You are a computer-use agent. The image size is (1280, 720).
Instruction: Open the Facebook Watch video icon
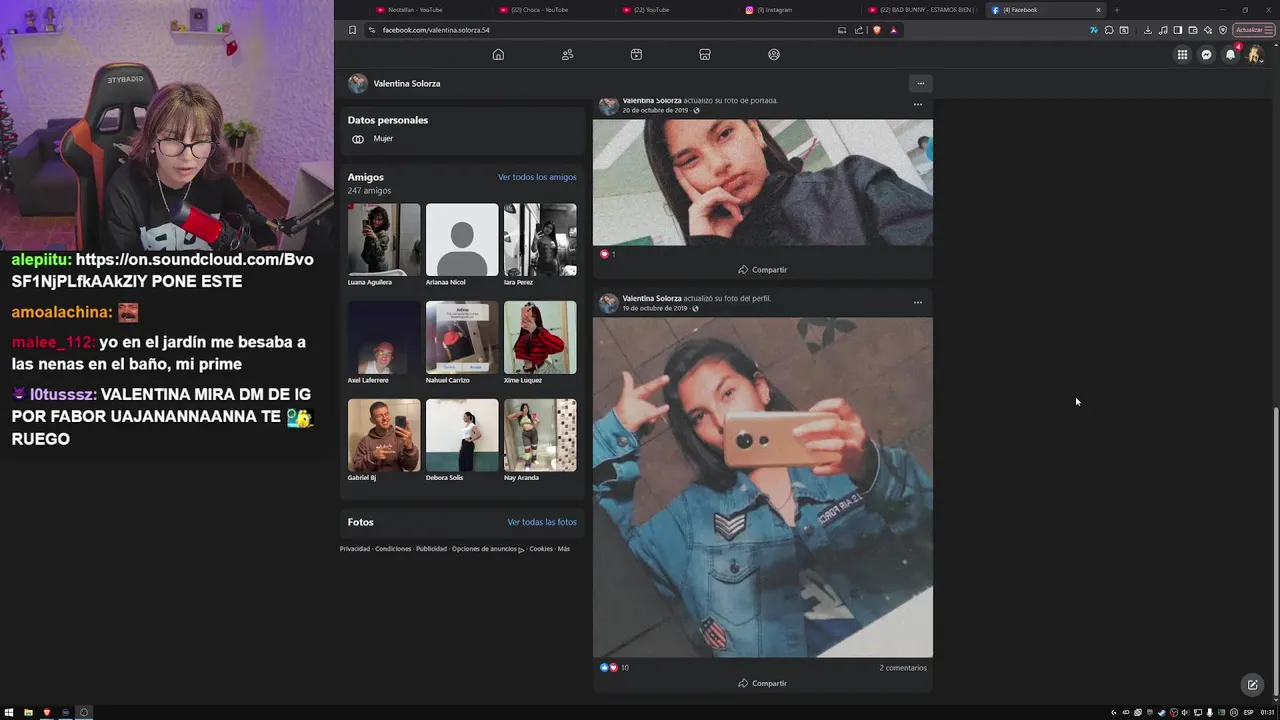636,54
